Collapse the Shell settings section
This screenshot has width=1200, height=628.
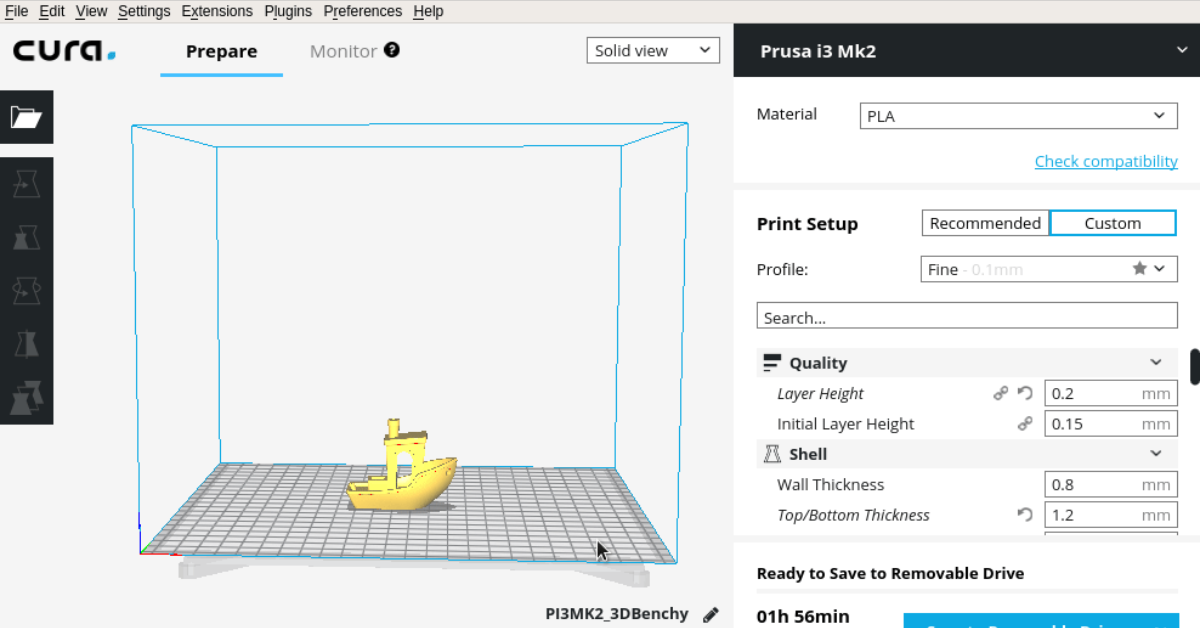(x=1156, y=453)
